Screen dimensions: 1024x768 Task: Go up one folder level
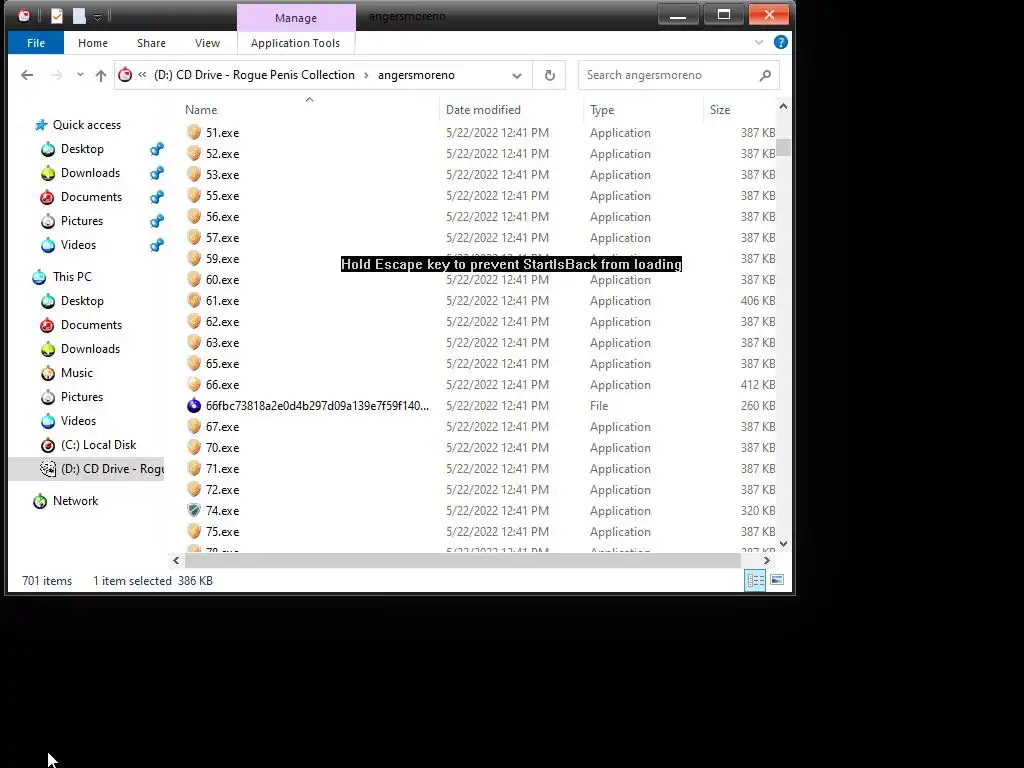(x=101, y=75)
